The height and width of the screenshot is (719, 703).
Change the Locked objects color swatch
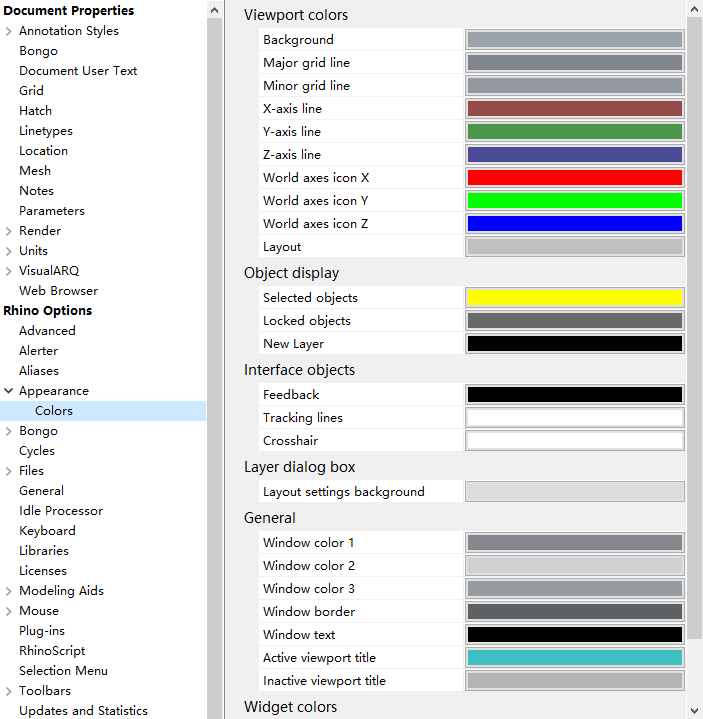(x=575, y=321)
